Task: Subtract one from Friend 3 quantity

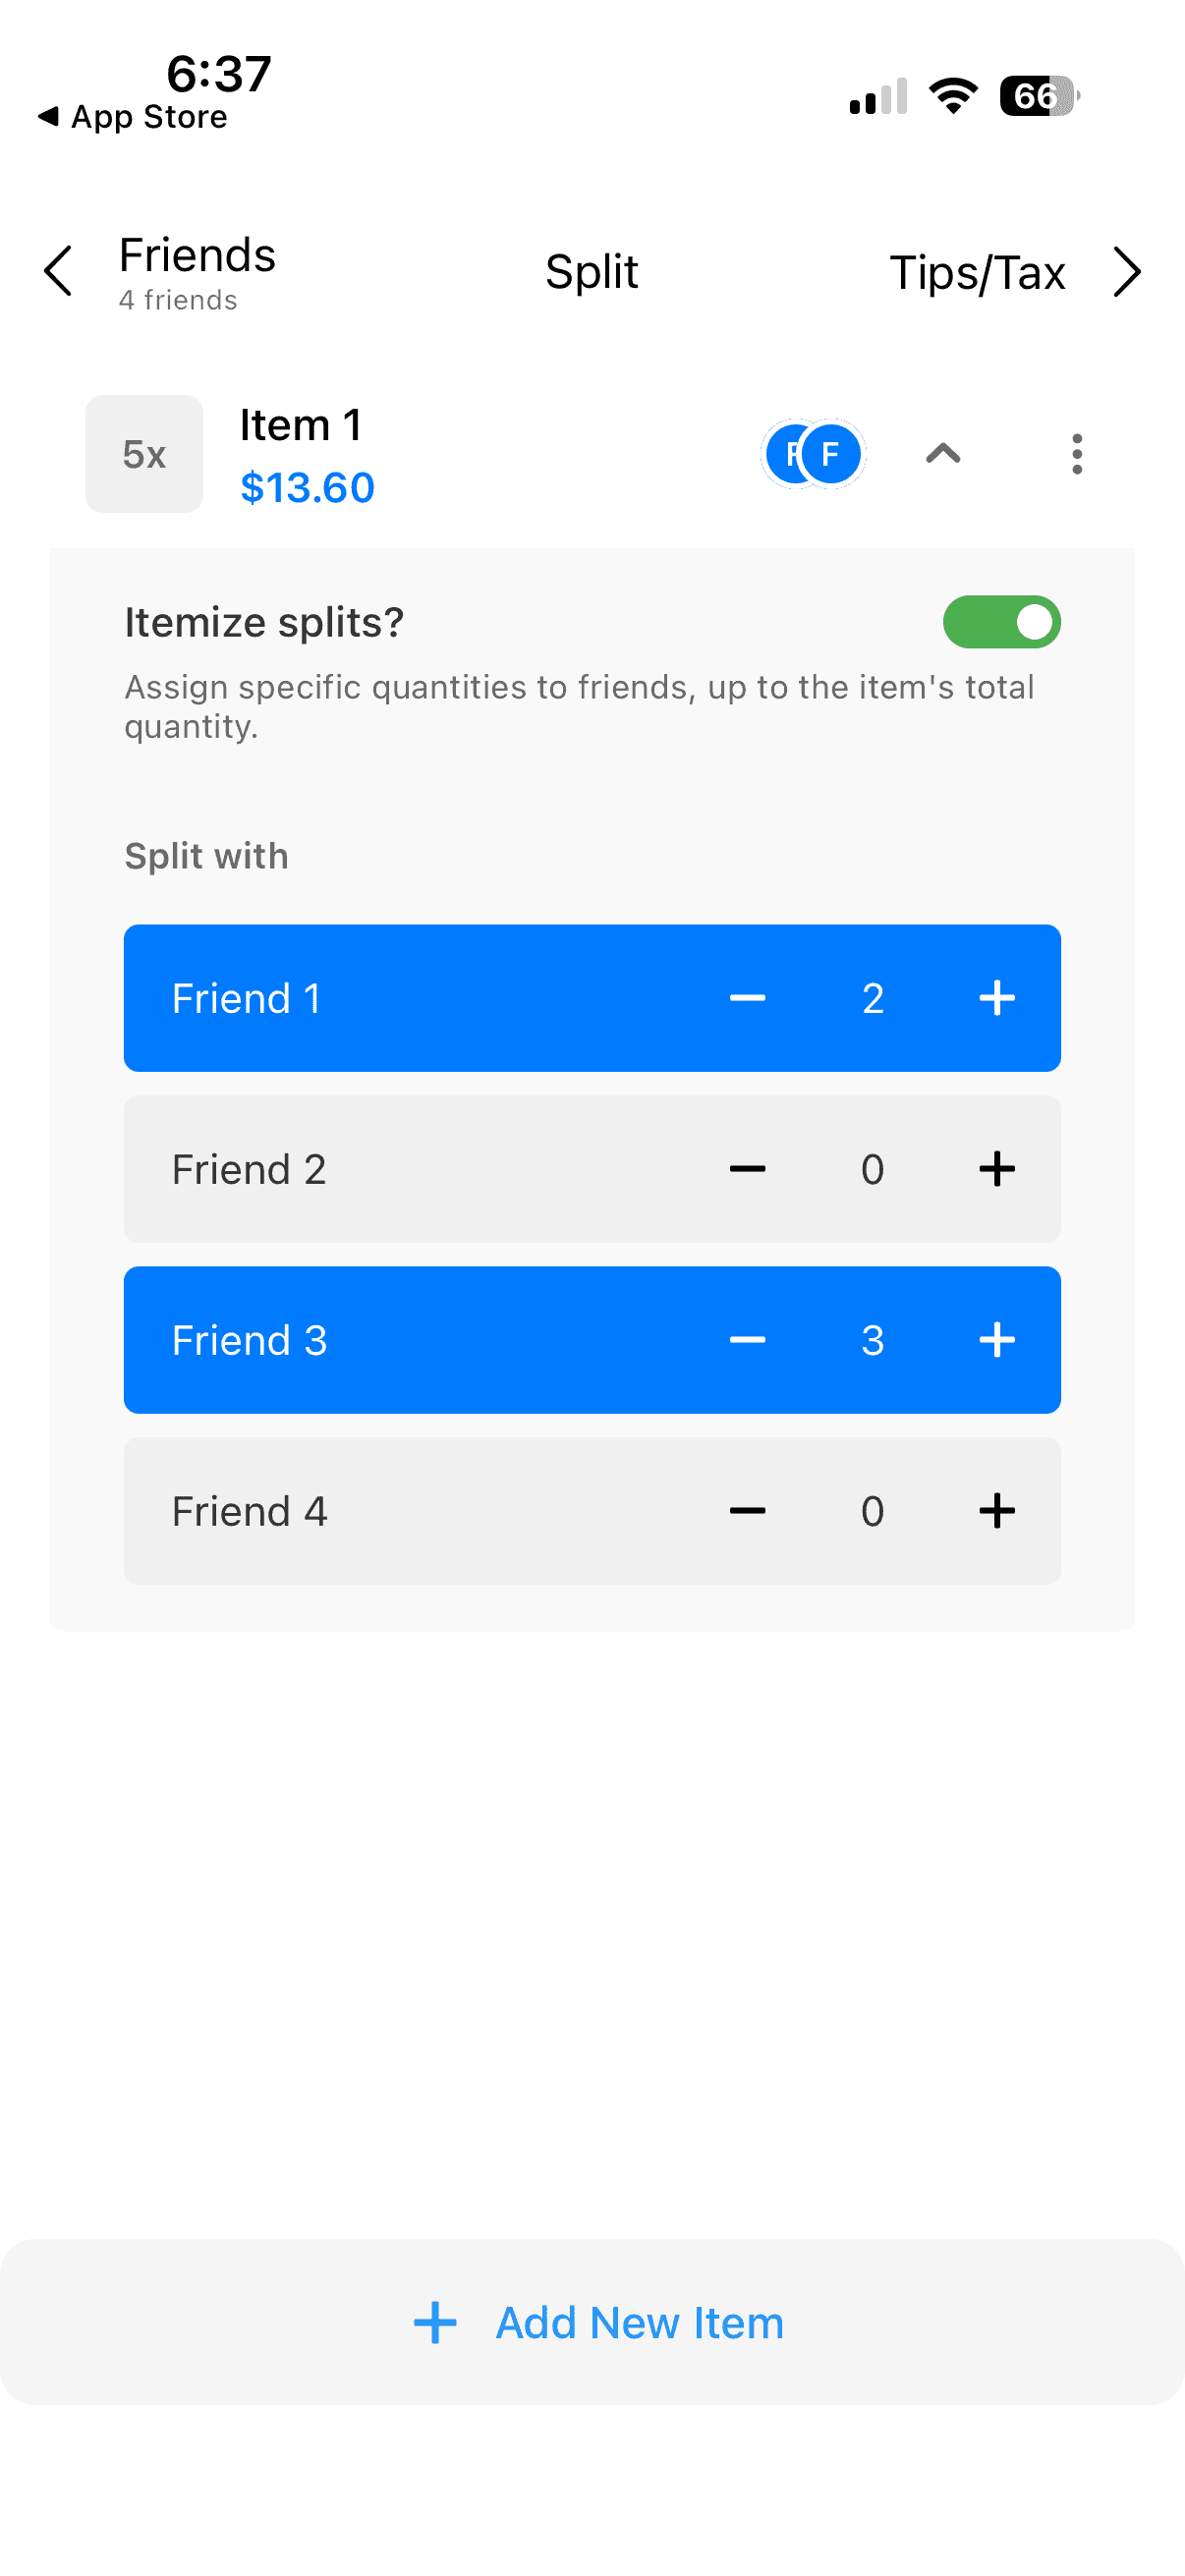Action: click(747, 1340)
